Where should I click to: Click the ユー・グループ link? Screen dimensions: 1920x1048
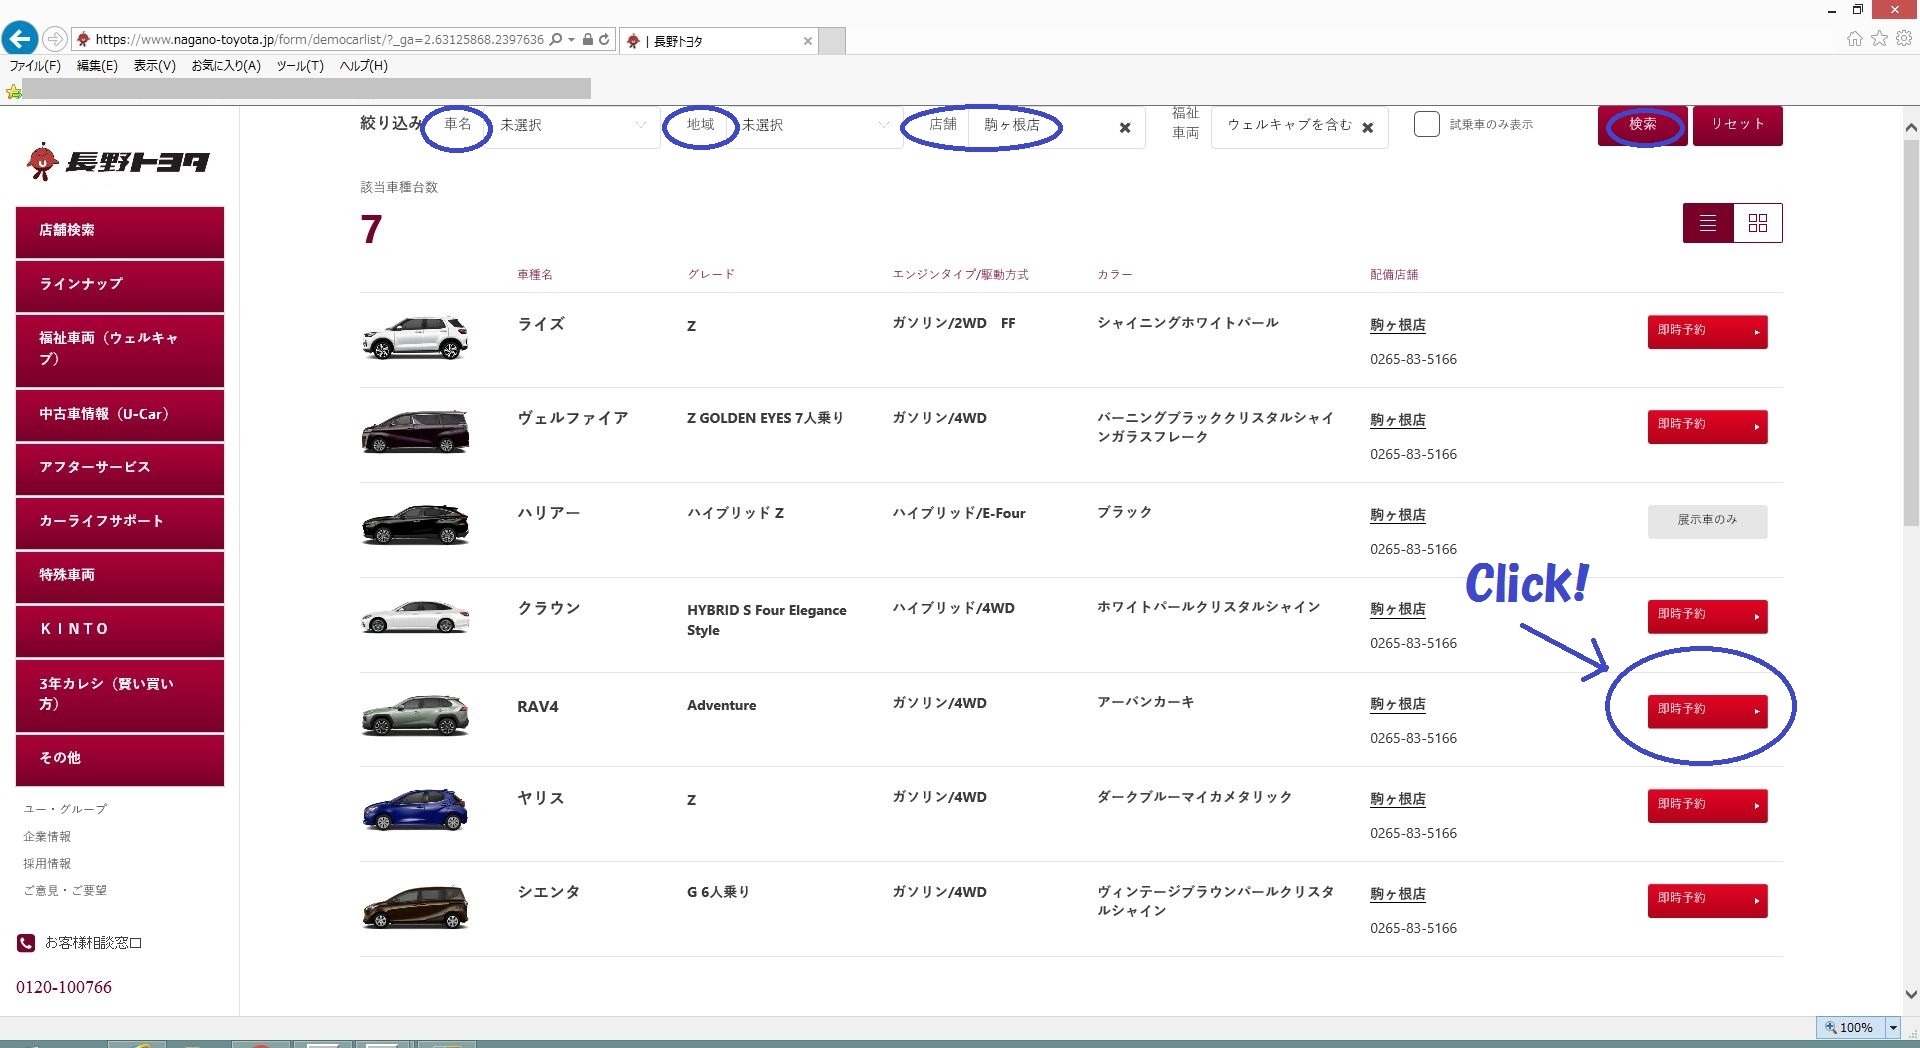[65, 808]
